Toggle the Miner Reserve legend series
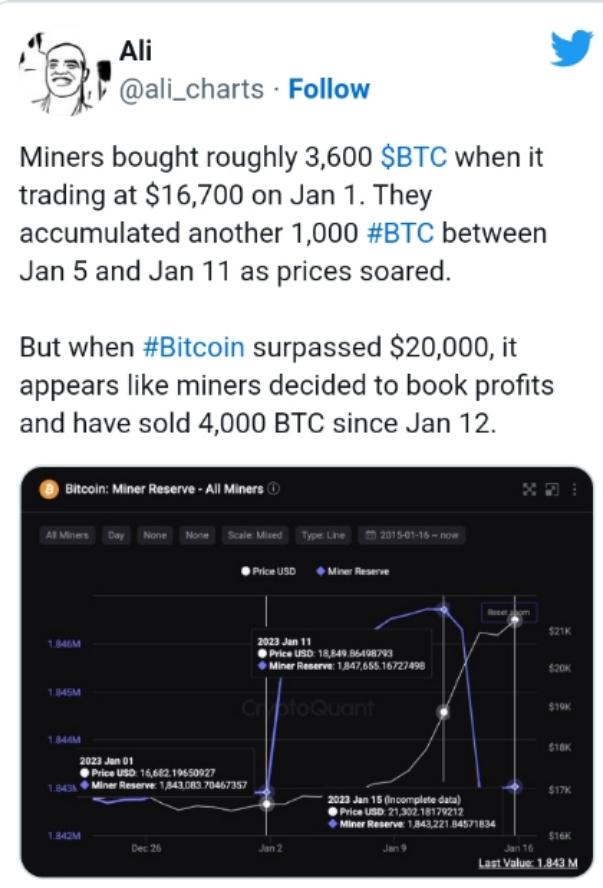The height and width of the screenshot is (888, 603). click(x=353, y=571)
